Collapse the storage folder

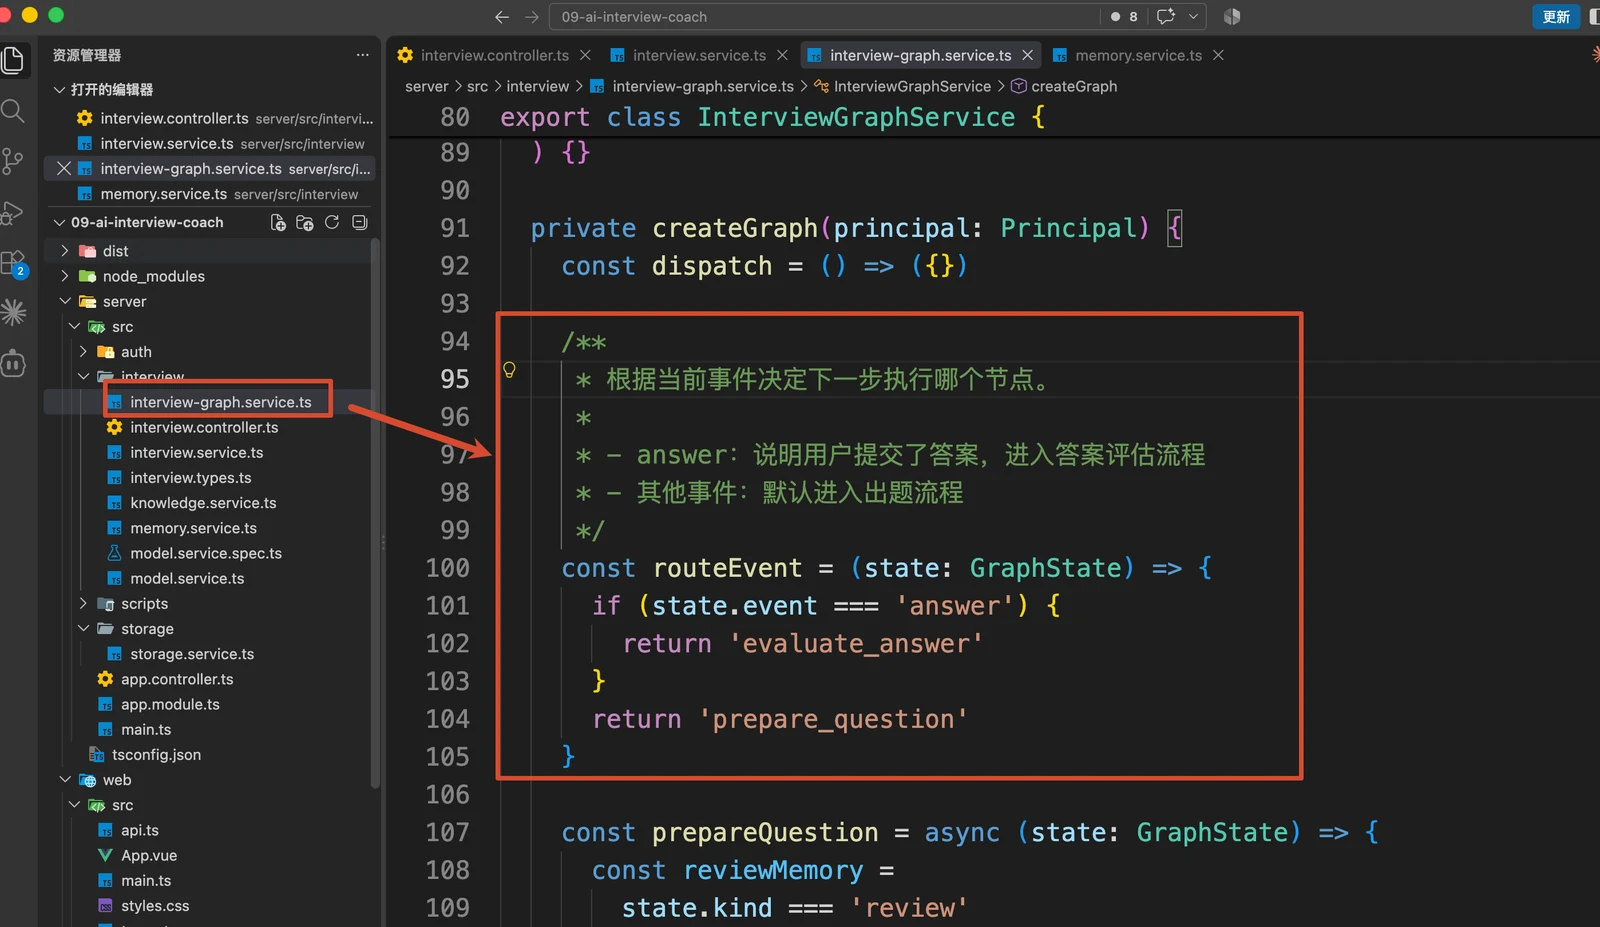(83, 629)
